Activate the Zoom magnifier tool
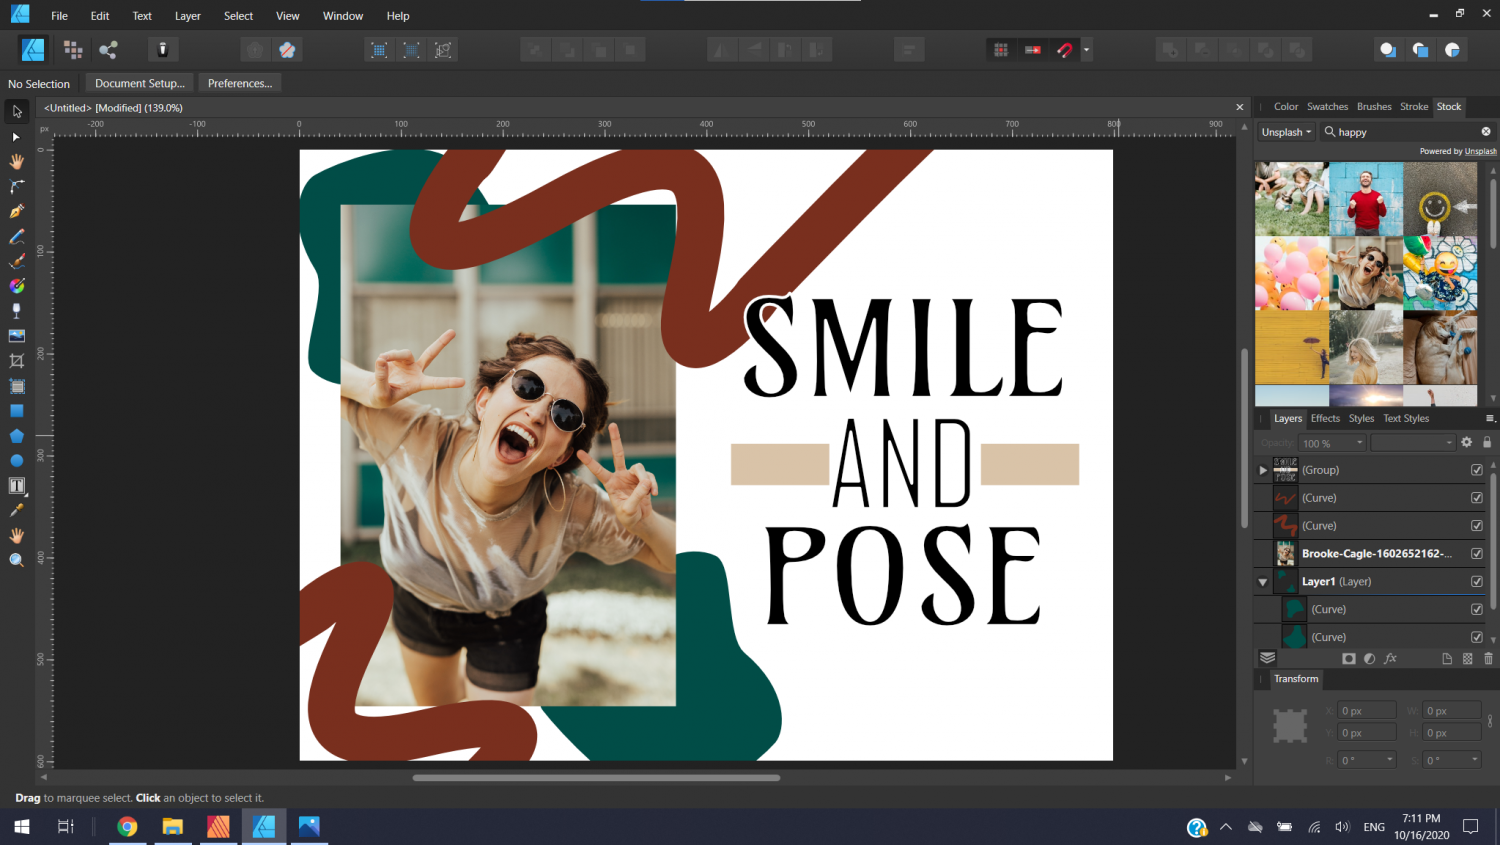The width and height of the screenshot is (1500, 845). [17, 560]
